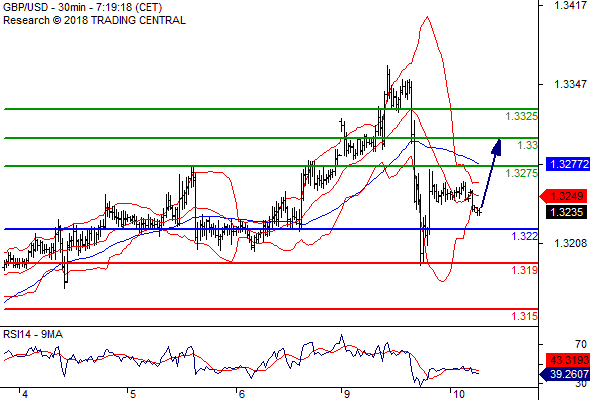
Task: Click the blue 1.322 pivot label
Action: (x=525, y=236)
